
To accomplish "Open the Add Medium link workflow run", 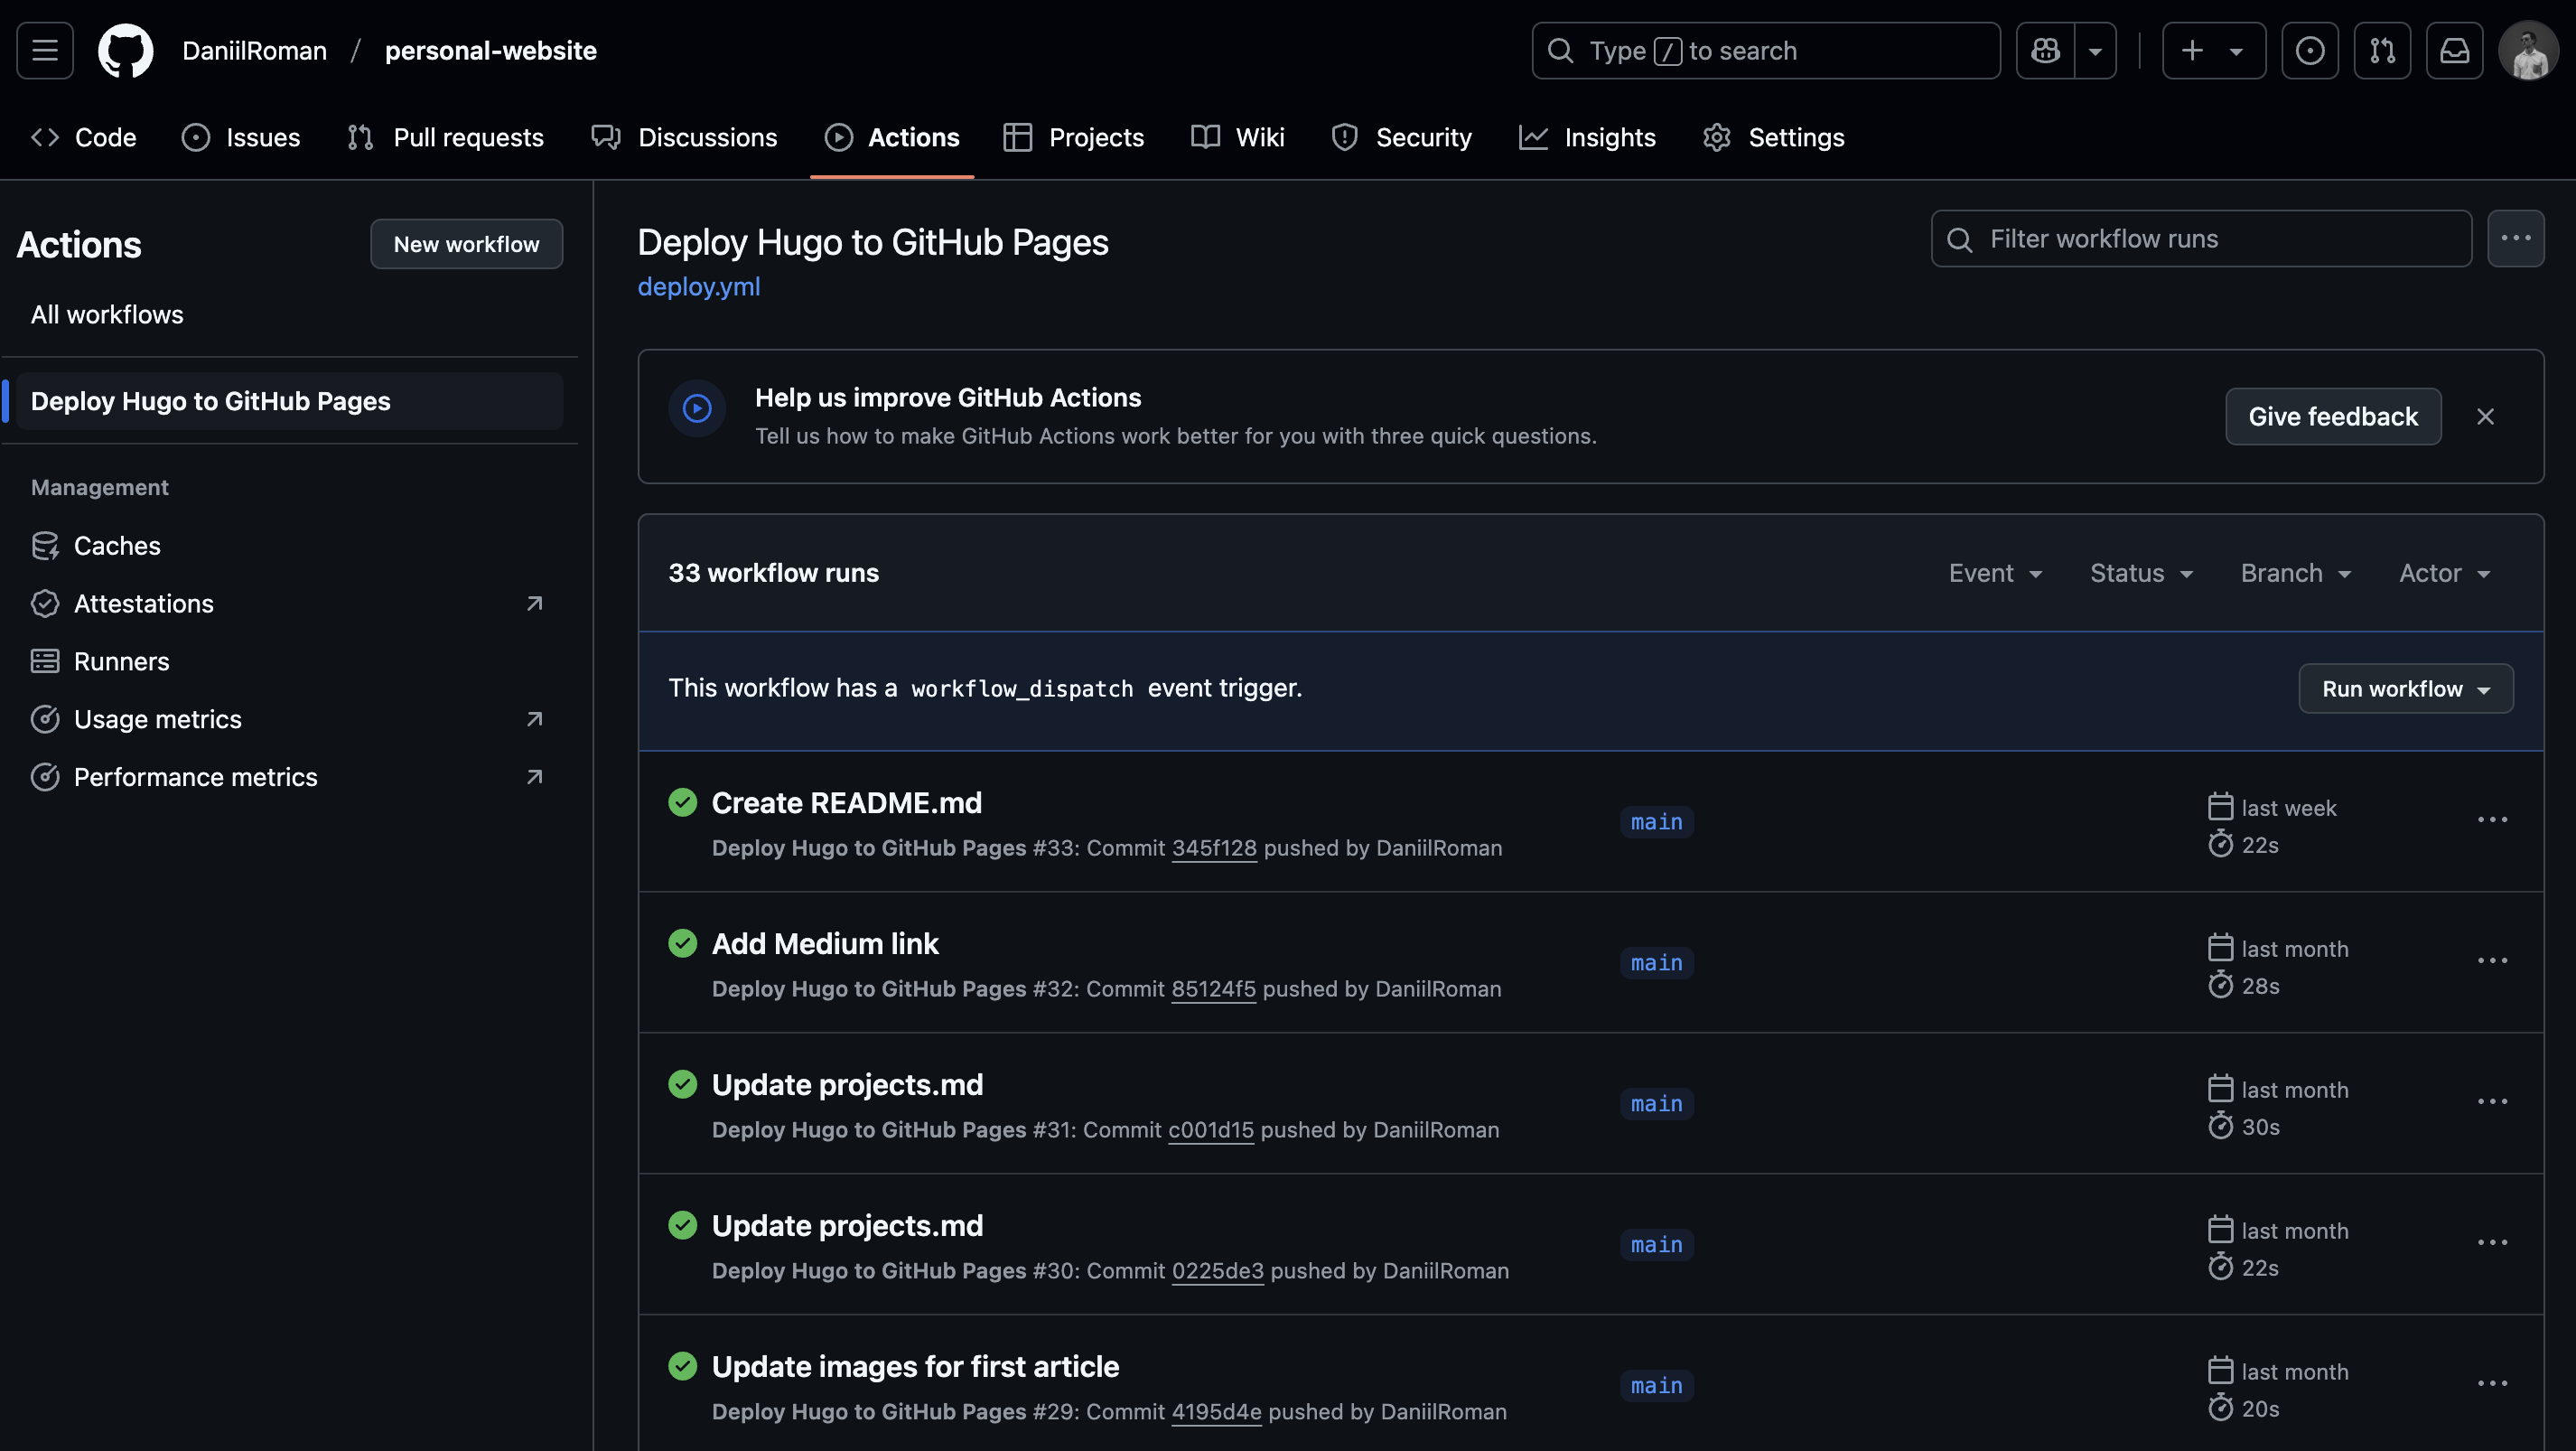I will pos(825,944).
